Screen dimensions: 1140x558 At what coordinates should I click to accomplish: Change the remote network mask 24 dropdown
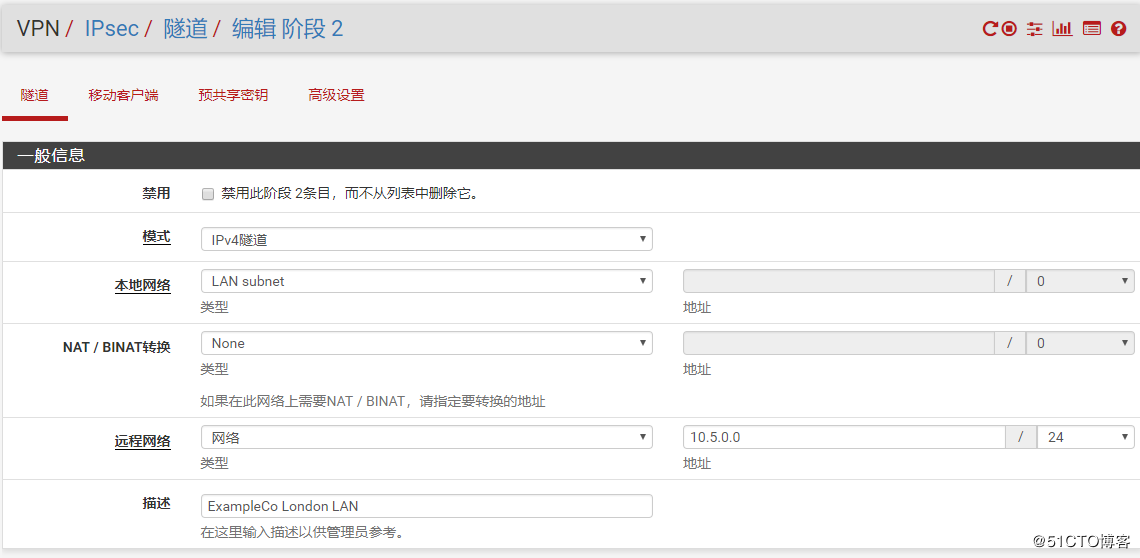click(1085, 437)
